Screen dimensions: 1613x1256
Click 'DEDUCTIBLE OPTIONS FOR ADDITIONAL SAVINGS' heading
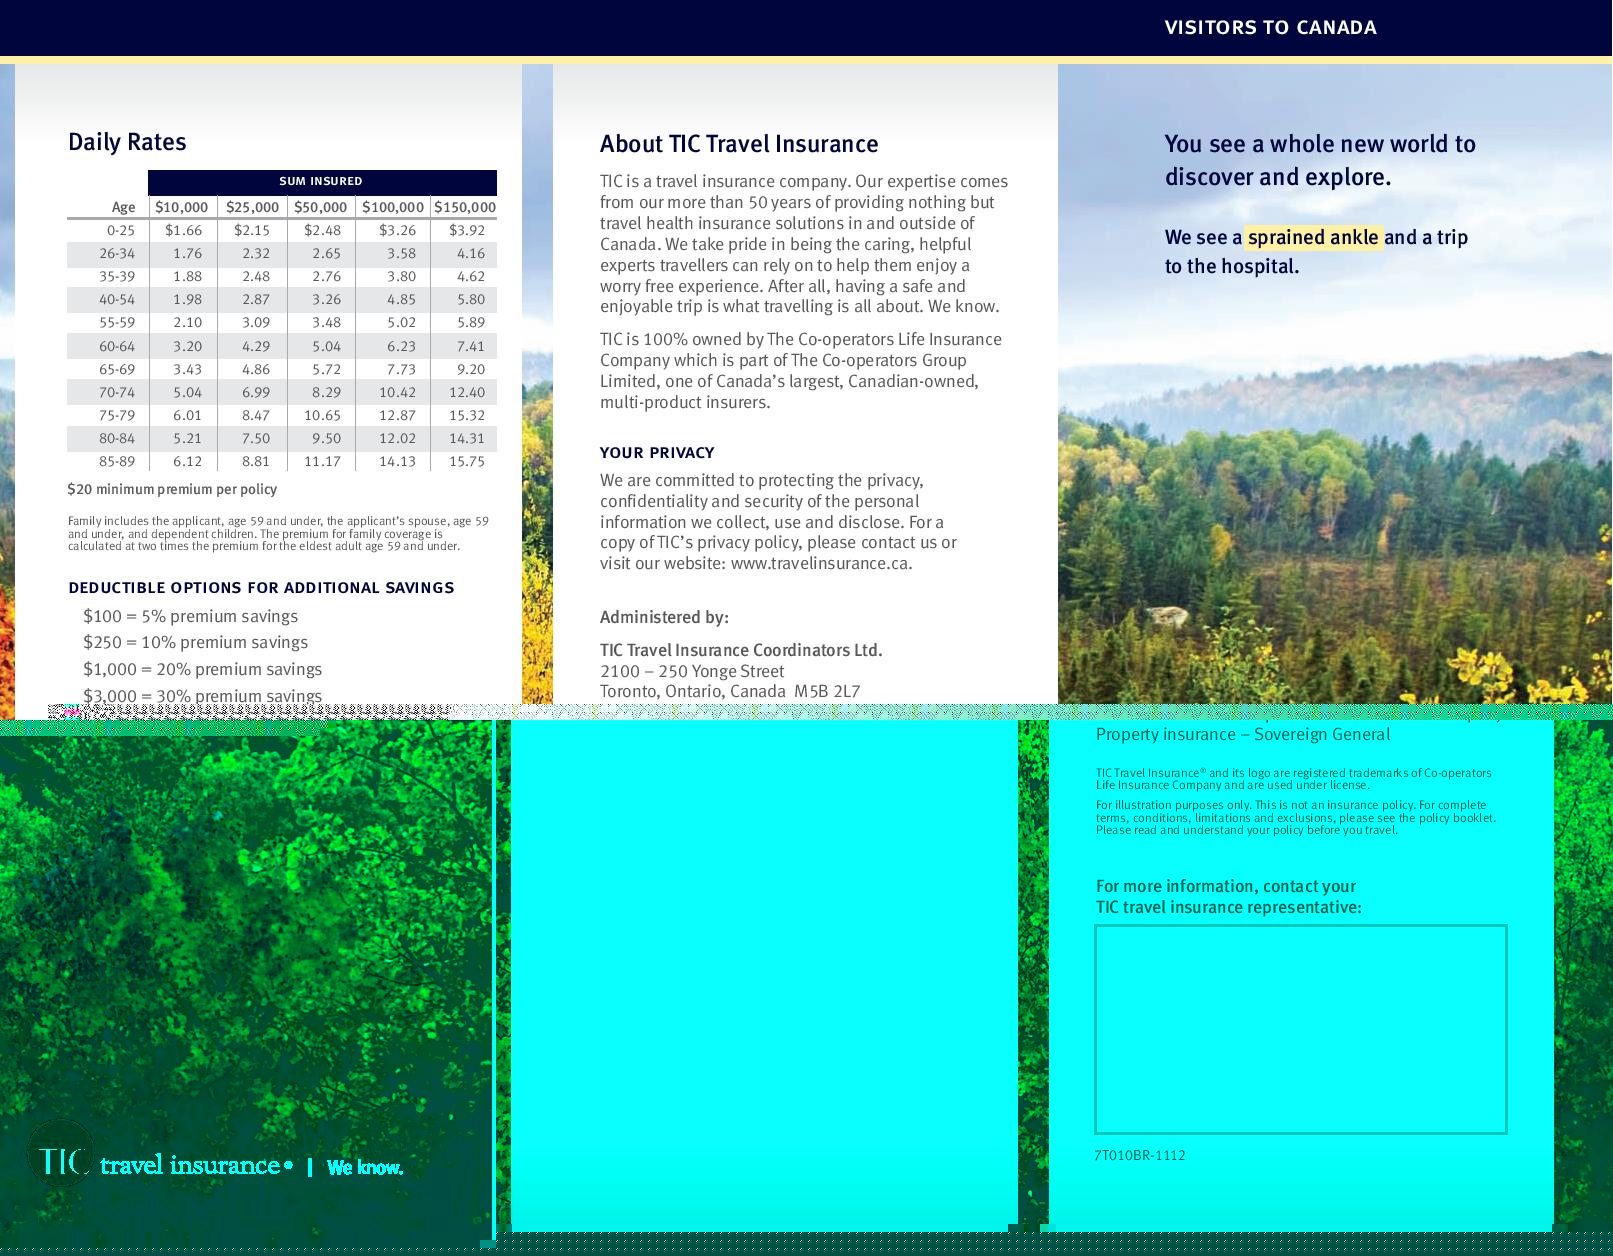click(261, 588)
